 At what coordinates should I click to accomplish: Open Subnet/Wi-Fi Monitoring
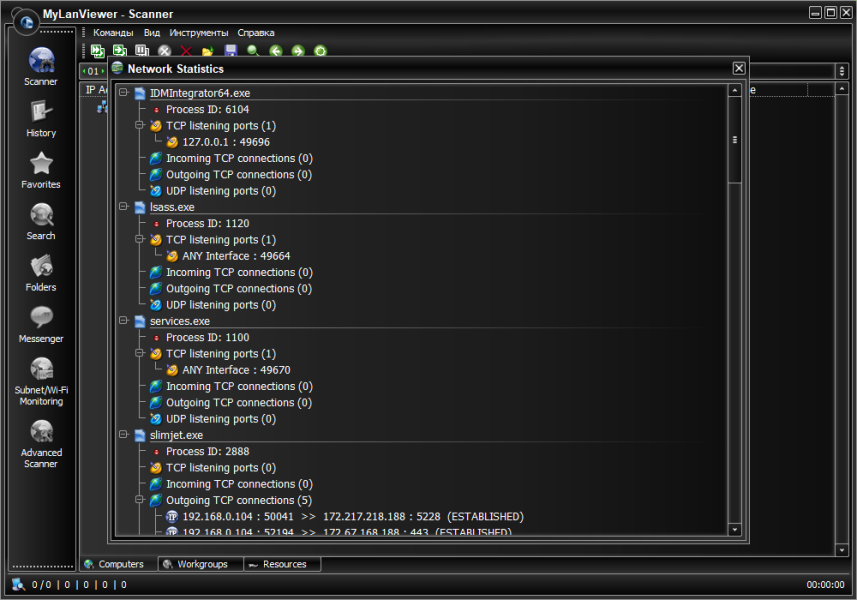click(x=41, y=381)
